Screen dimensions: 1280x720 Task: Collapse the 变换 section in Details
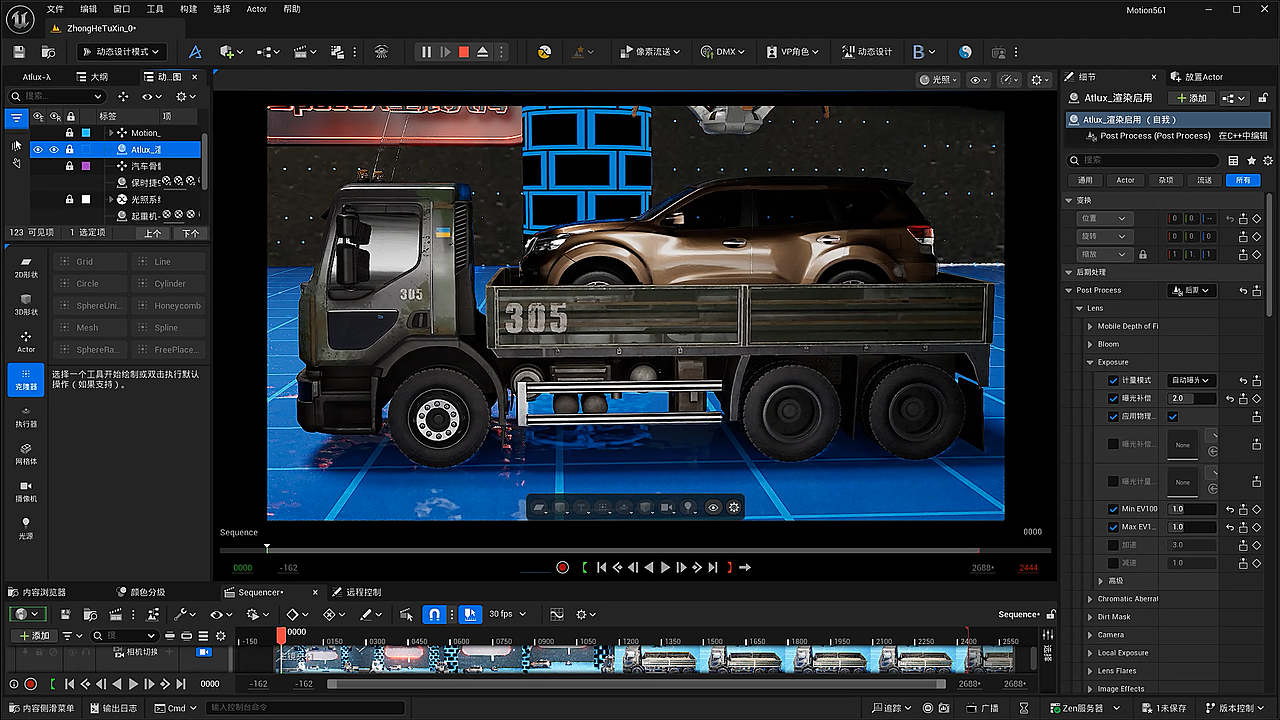(x=1069, y=198)
